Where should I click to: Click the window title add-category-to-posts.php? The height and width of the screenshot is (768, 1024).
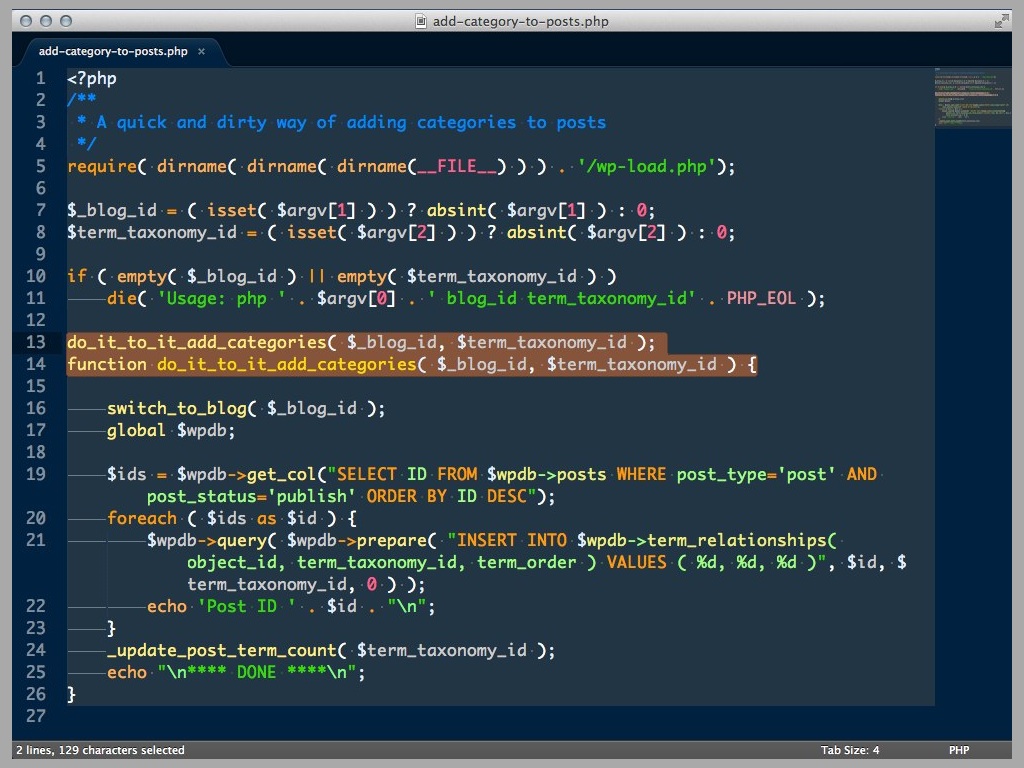pyautogui.click(x=520, y=22)
